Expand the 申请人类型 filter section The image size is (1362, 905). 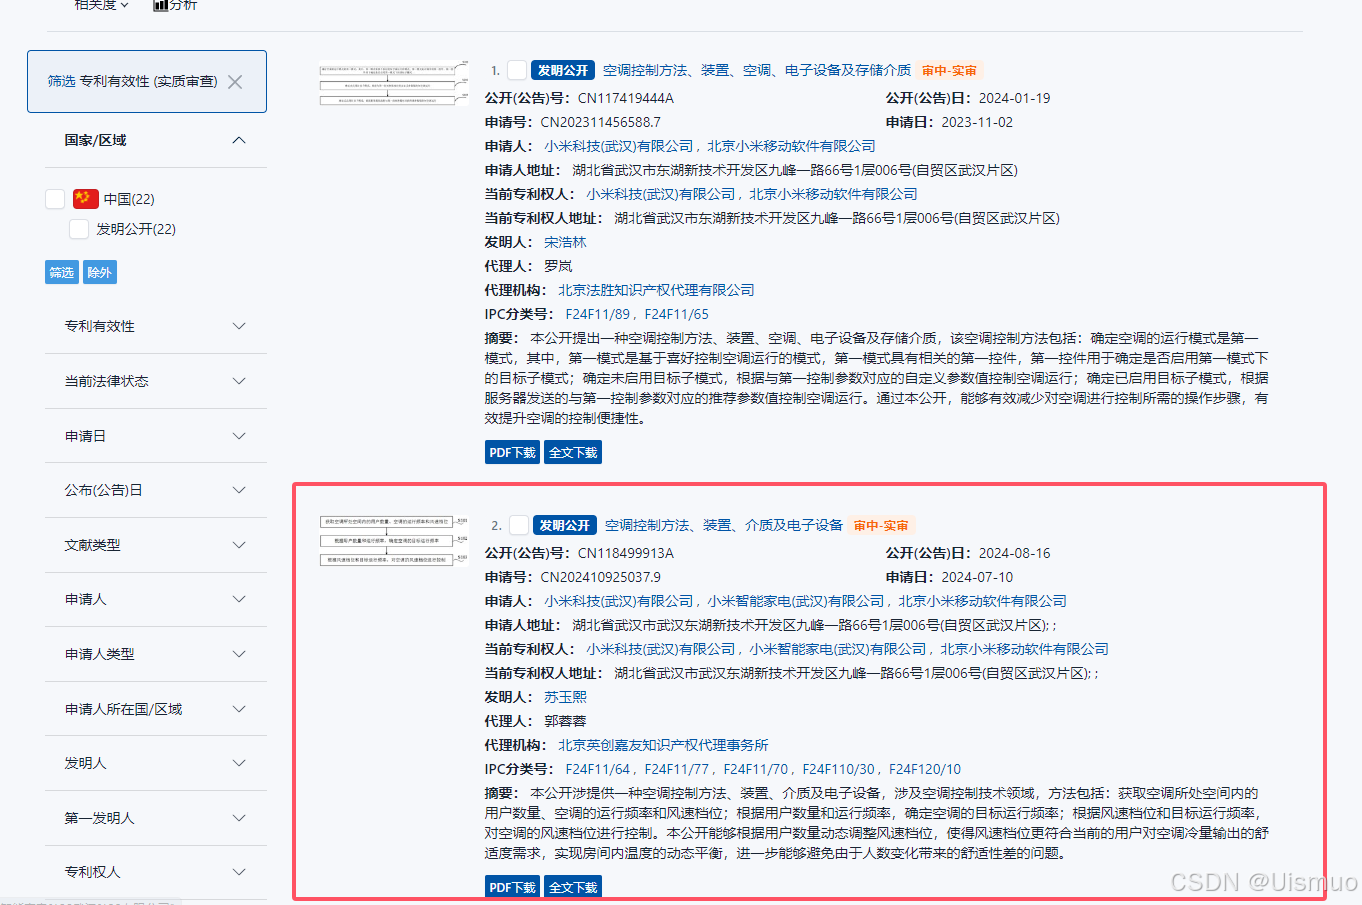(156, 654)
